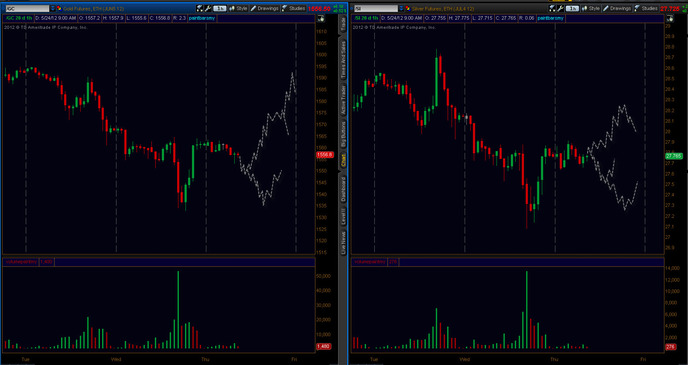Open the Style menu on Gold chart
This screenshot has height=365, width=688.
point(238,8)
